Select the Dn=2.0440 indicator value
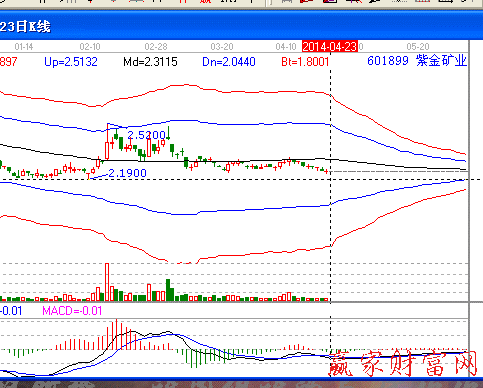The height and width of the screenshot is (388, 483). (x=229, y=62)
